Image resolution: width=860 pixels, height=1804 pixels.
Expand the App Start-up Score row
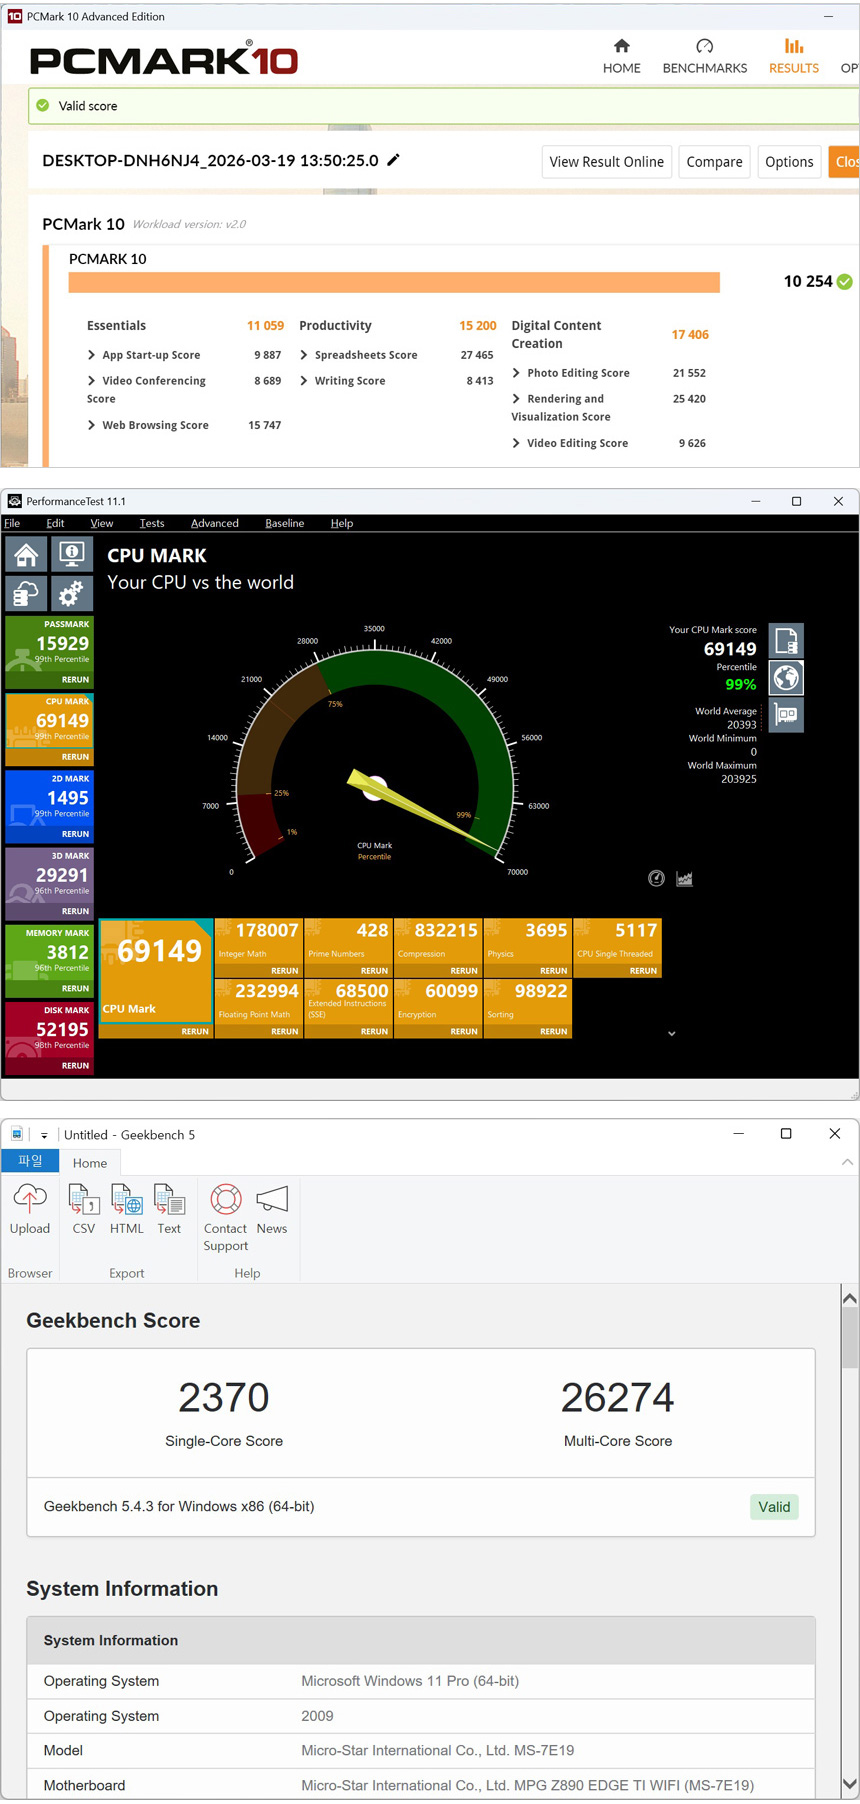point(92,355)
